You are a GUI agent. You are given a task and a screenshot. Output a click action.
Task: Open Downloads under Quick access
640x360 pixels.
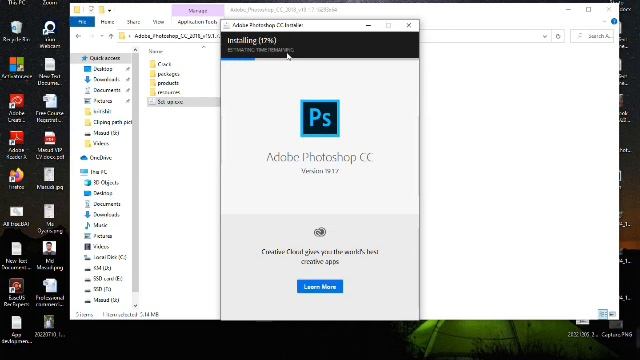(102, 80)
